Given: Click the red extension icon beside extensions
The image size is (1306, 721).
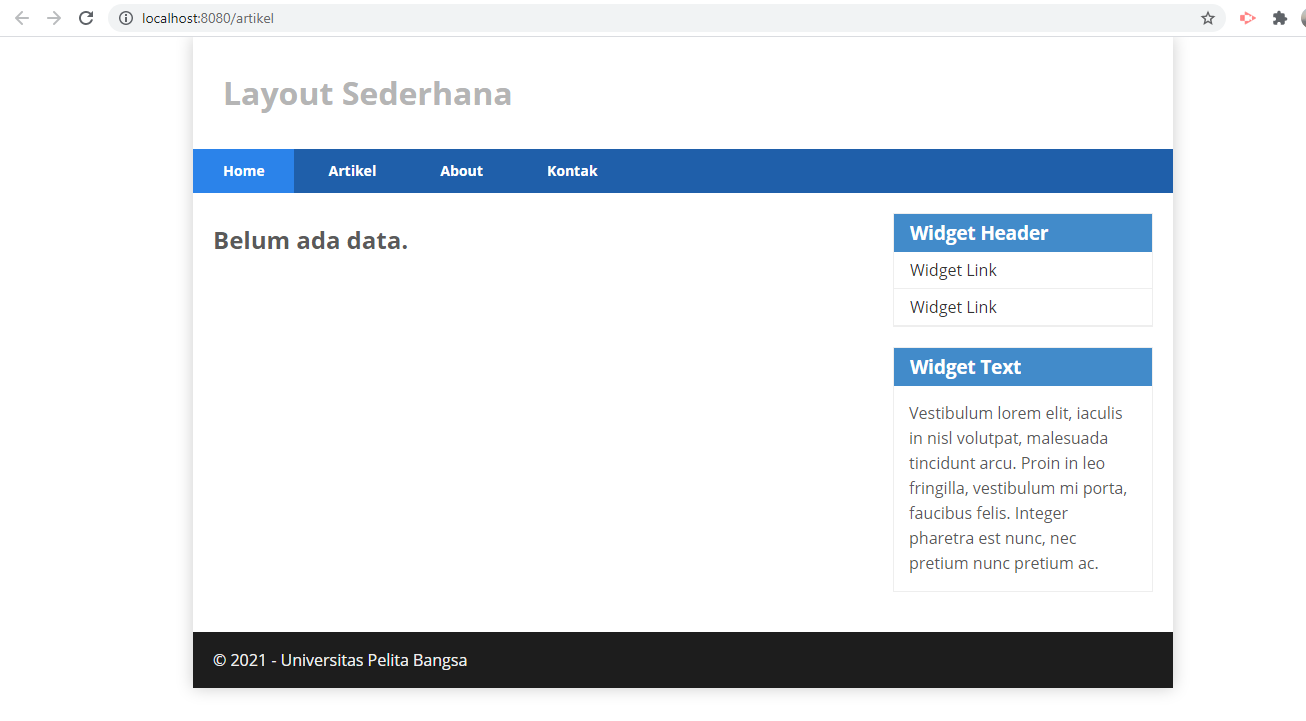Looking at the screenshot, I should coord(1246,17).
